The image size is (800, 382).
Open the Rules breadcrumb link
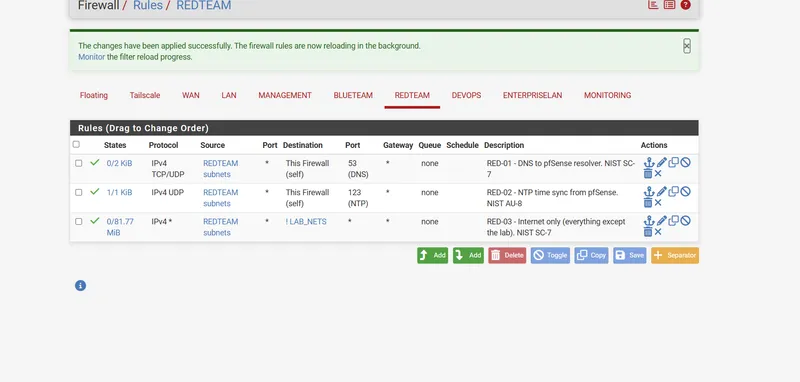coord(147,6)
